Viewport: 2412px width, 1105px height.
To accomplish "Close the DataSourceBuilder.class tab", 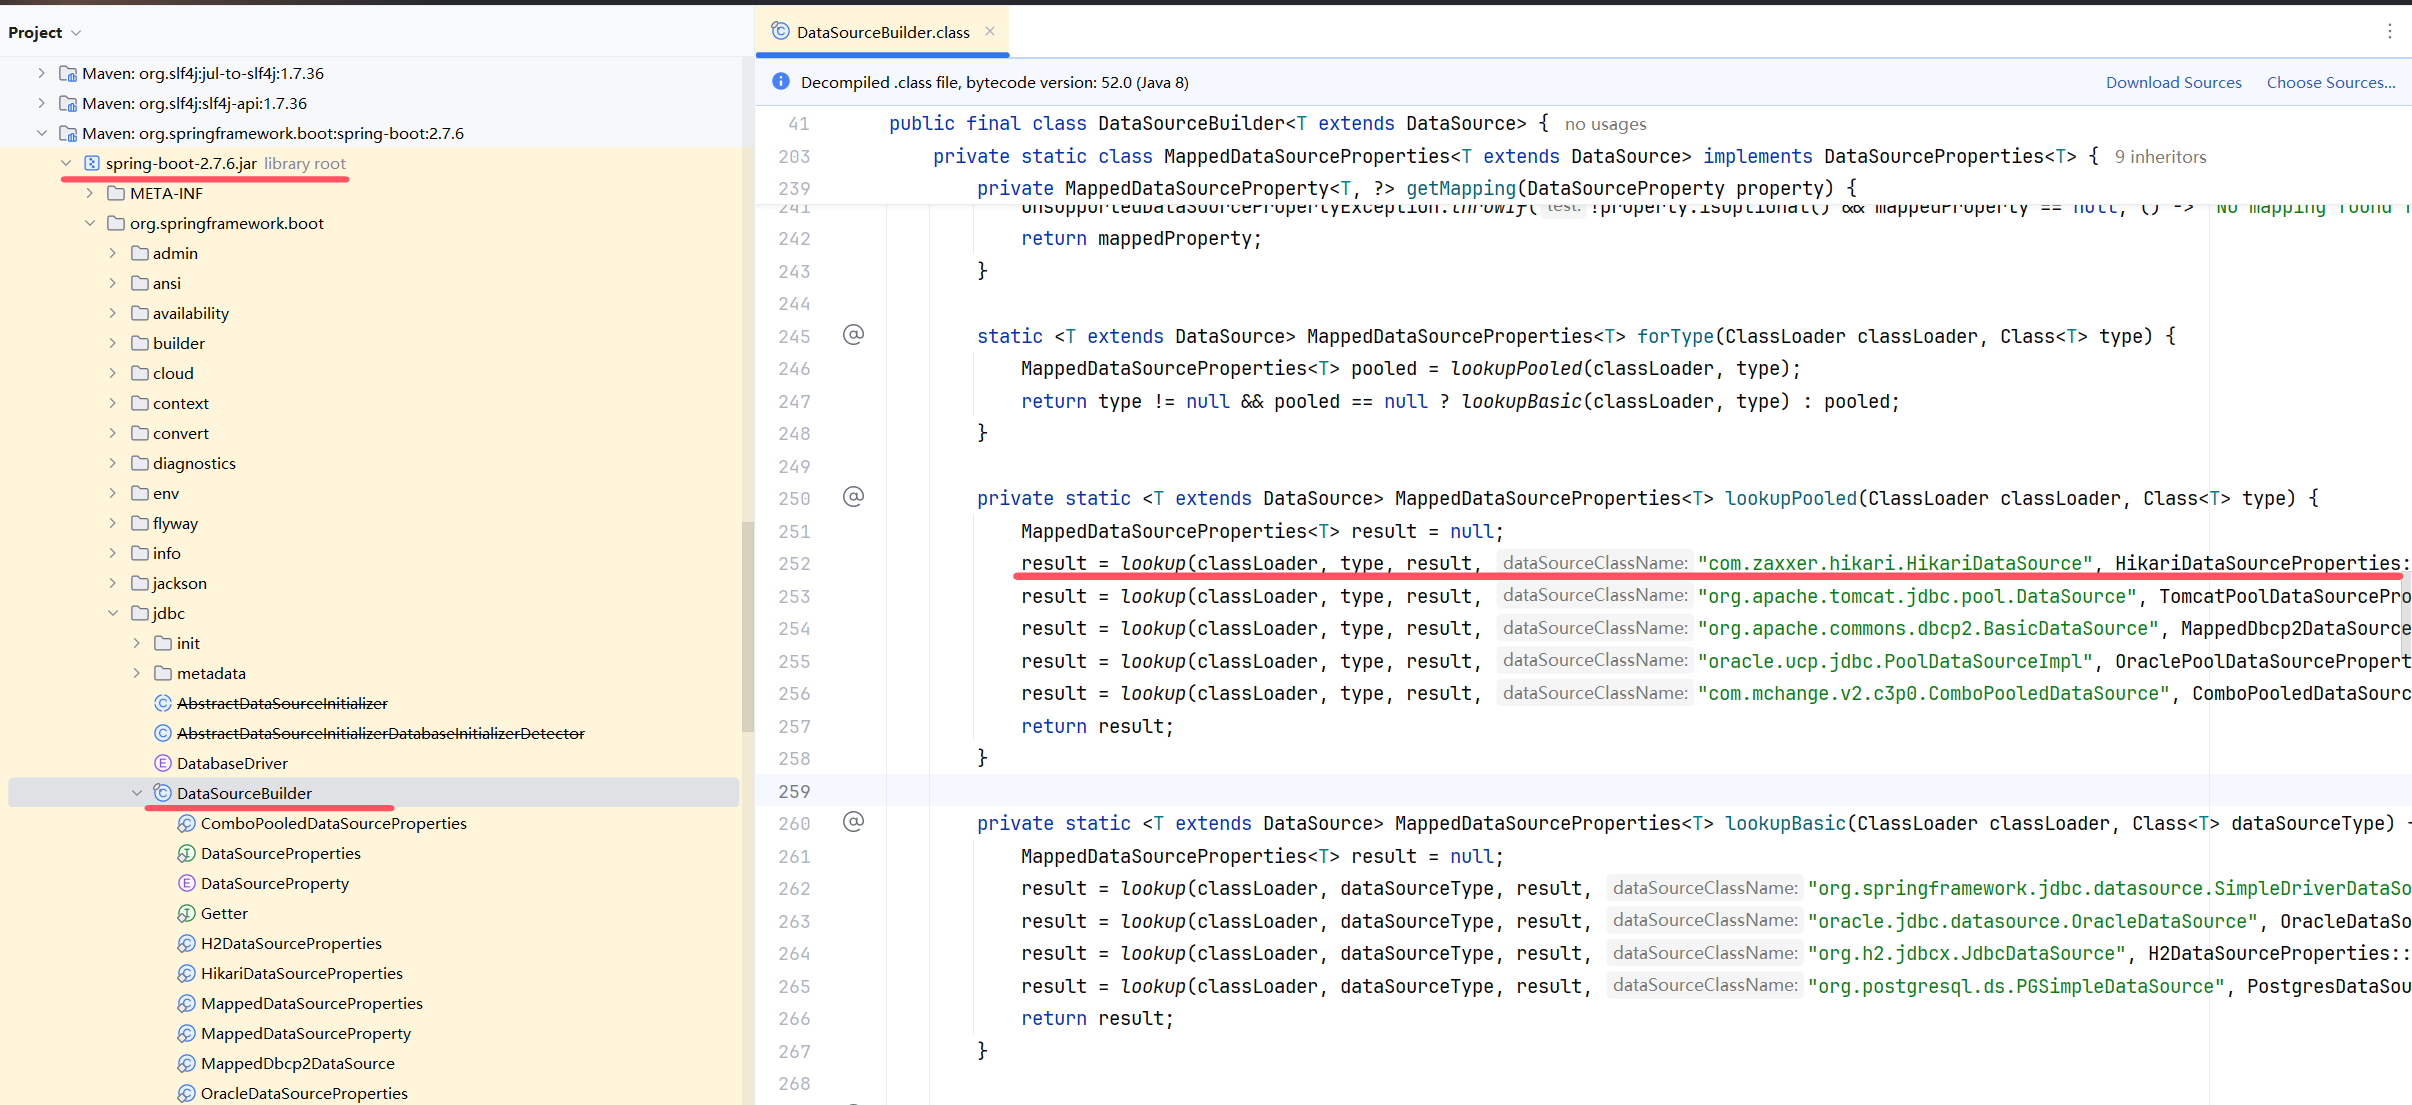I will (990, 31).
